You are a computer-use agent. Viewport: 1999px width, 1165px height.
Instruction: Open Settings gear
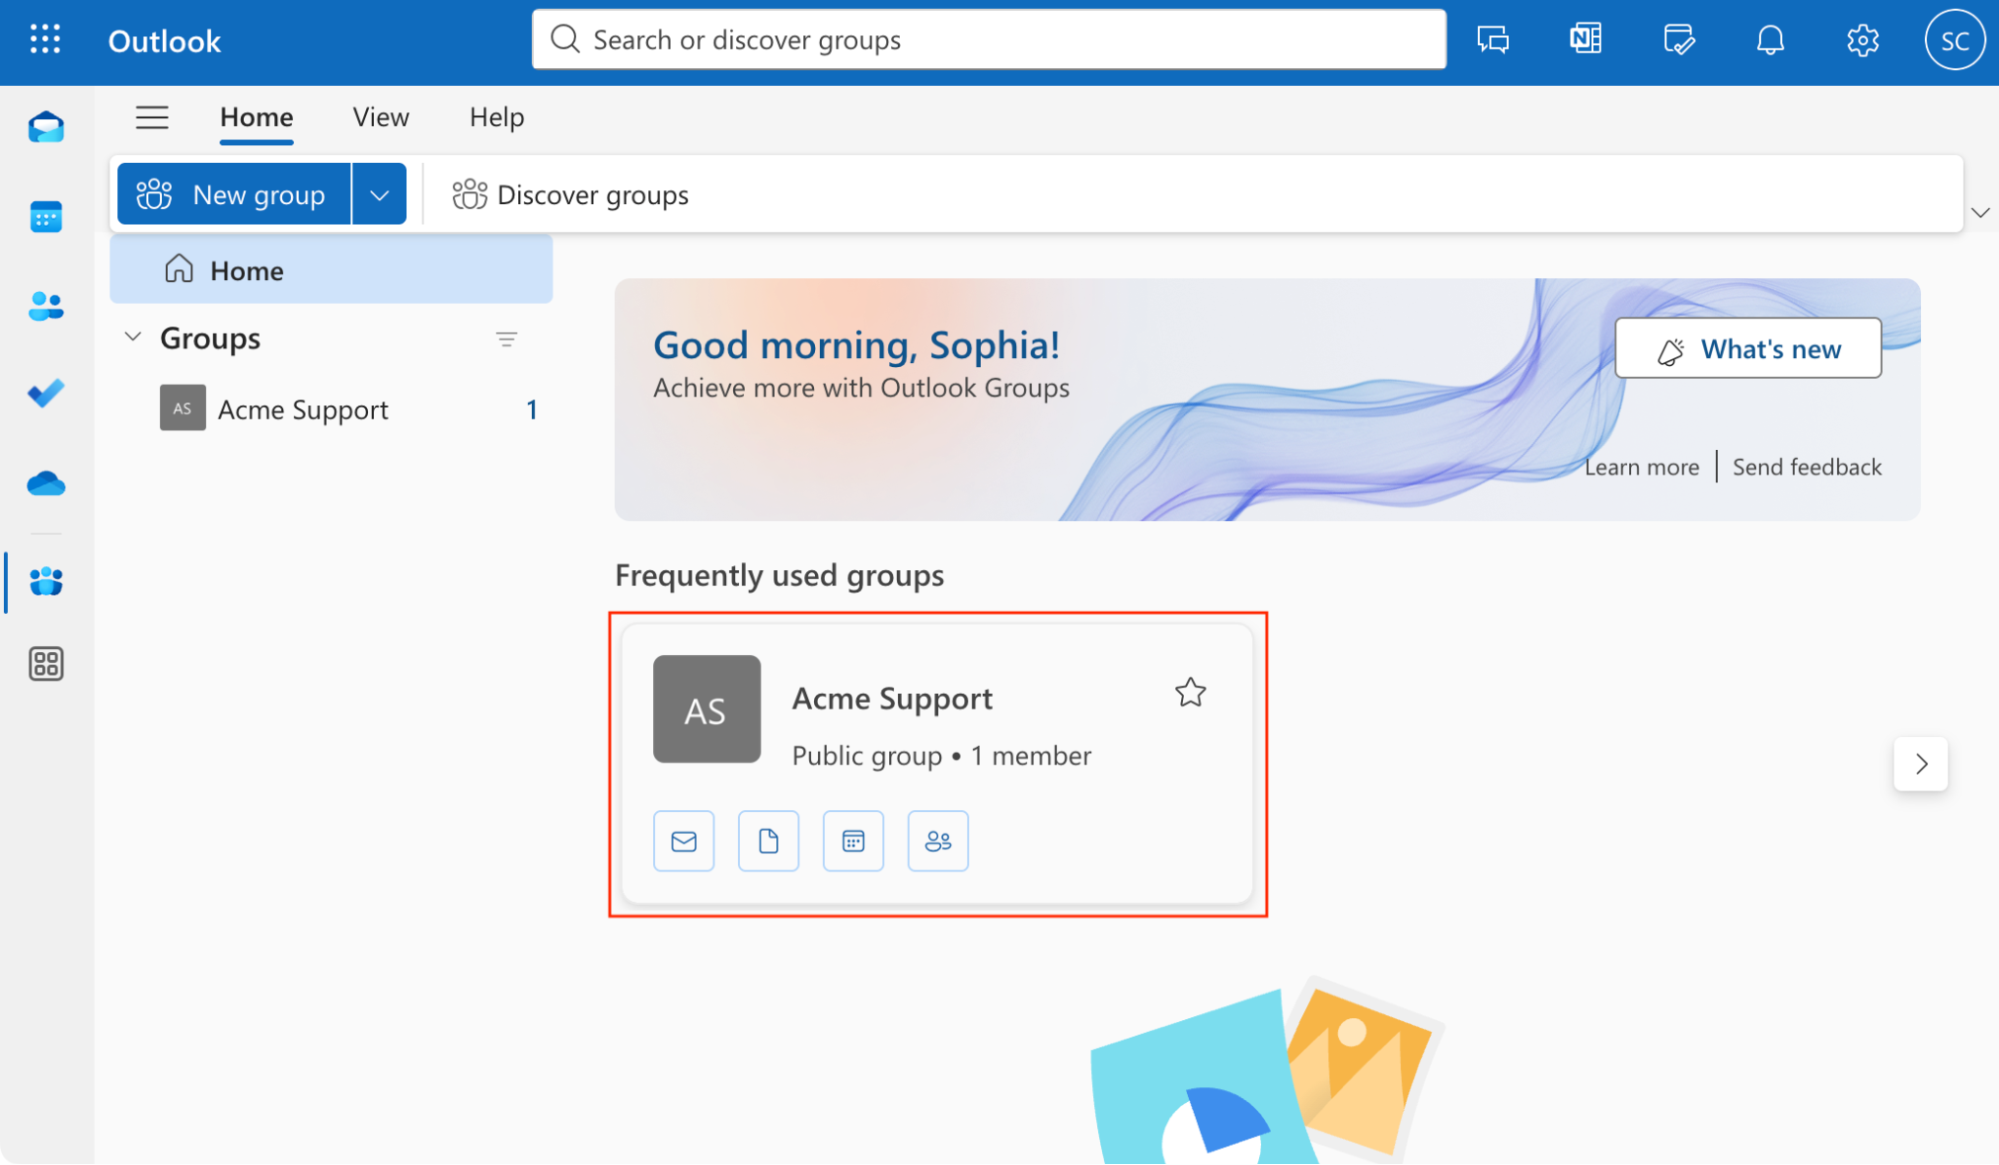point(1862,40)
